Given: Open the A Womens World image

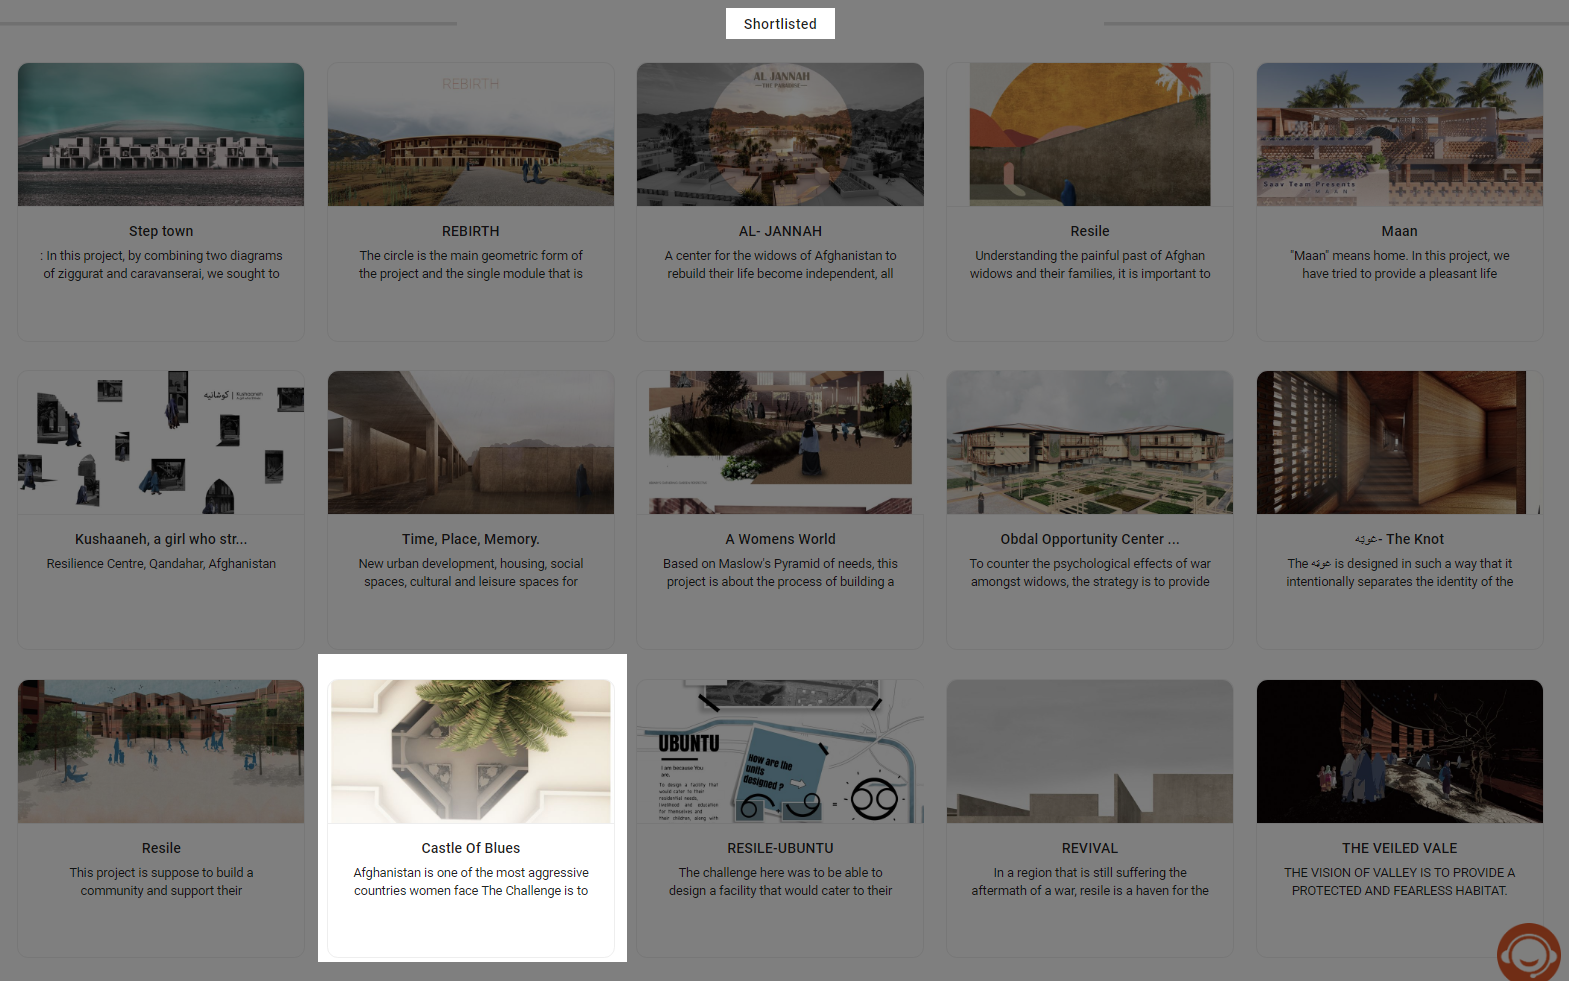Looking at the screenshot, I should (x=780, y=443).
